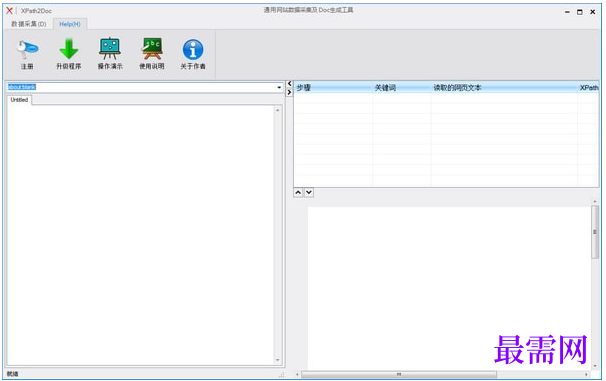Click the red X app icon in title bar
Viewport: 606px width, 381px height.
[9, 10]
